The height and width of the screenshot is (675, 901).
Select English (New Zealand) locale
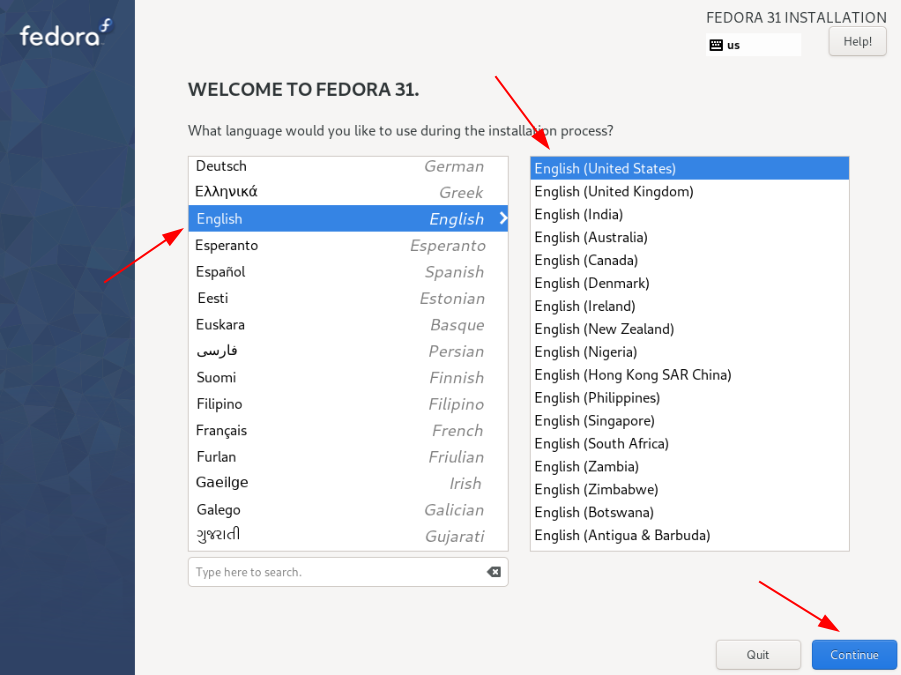(604, 328)
